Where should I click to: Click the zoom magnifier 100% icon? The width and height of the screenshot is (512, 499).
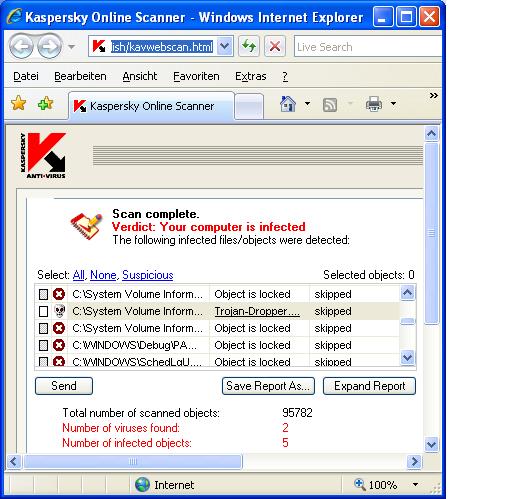click(x=360, y=484)
